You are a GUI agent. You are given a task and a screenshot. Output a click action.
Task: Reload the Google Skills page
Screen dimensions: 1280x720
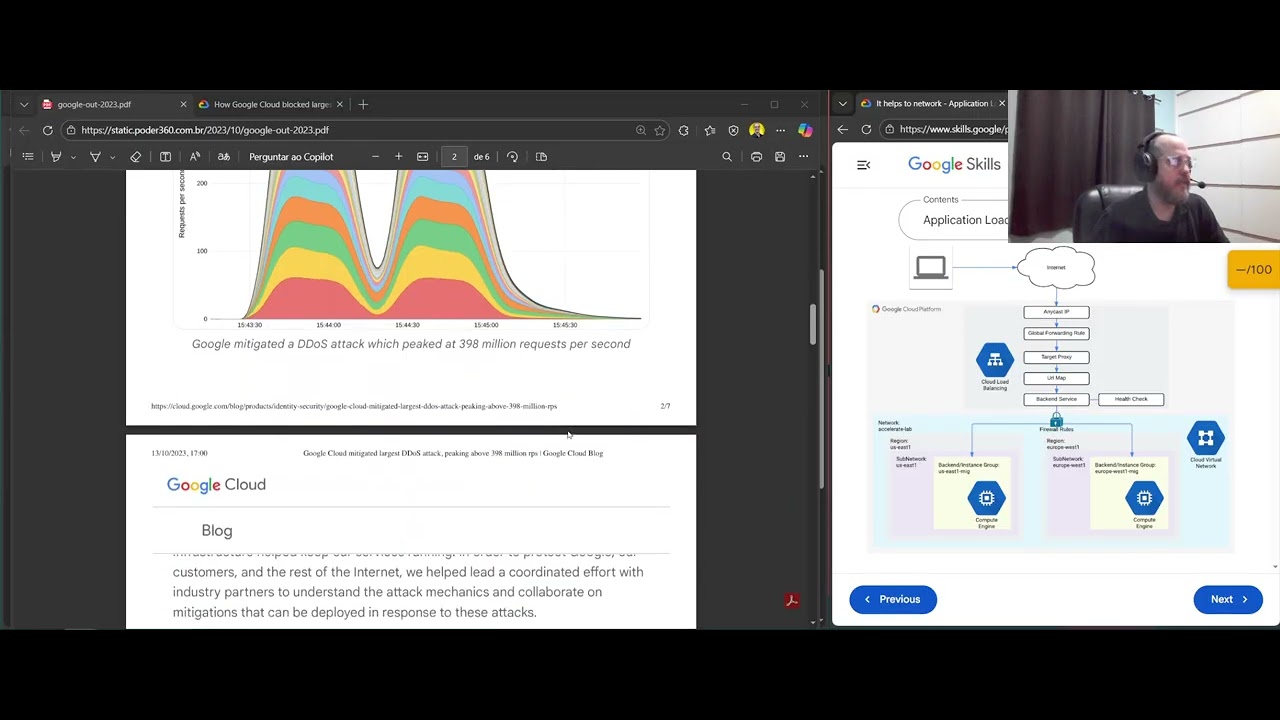(x=866, y=130)
